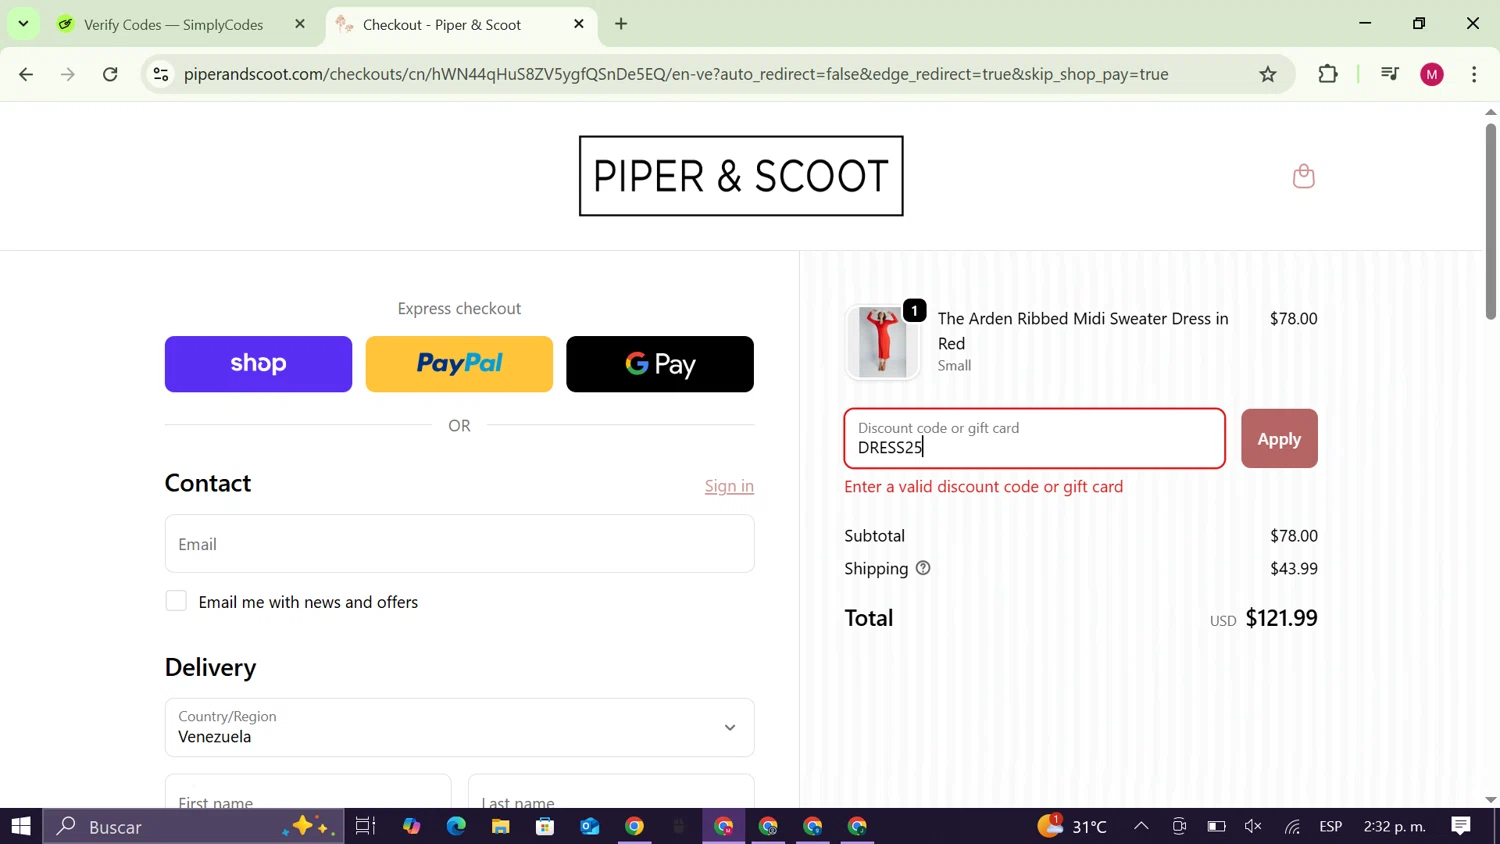Switch the ESP keyboard language indicator
This screenshot has height=844, width=1500.
coord(1331,826)
